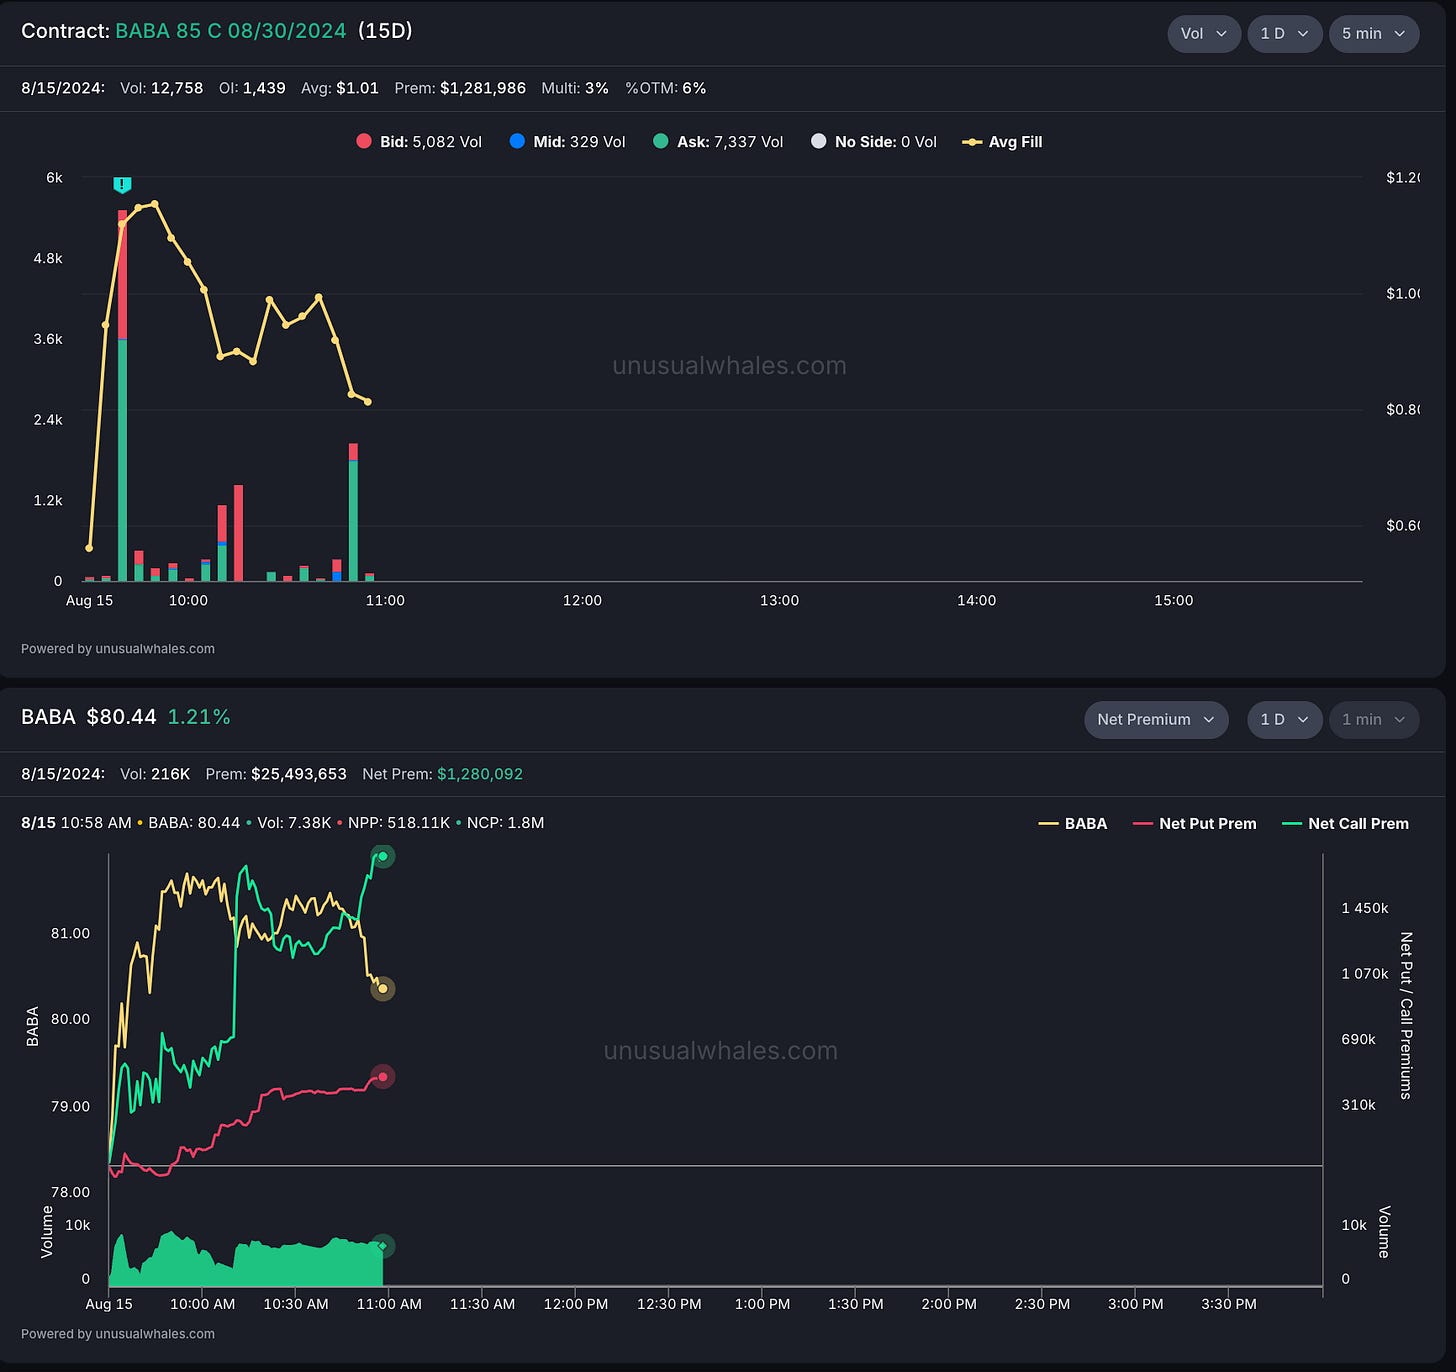Click the red Bid color dot
The image size is (1456, 1372).
[364, 141]
